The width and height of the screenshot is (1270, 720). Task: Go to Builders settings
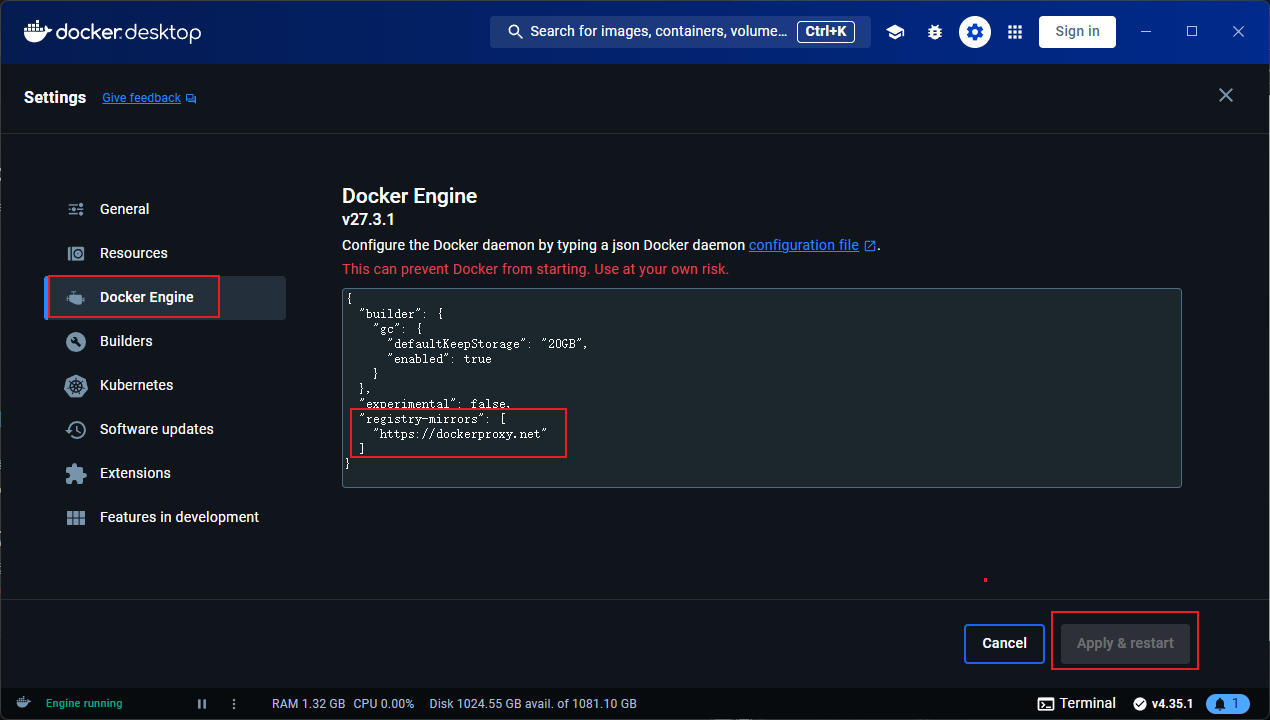coord(126,341)
